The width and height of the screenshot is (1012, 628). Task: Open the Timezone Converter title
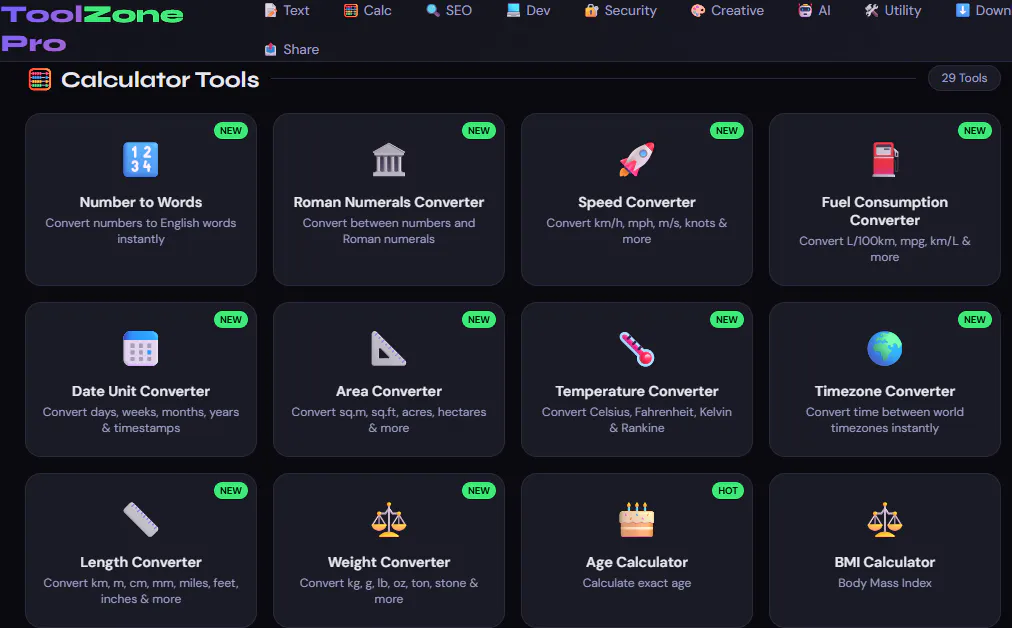(x=884, y=391)
